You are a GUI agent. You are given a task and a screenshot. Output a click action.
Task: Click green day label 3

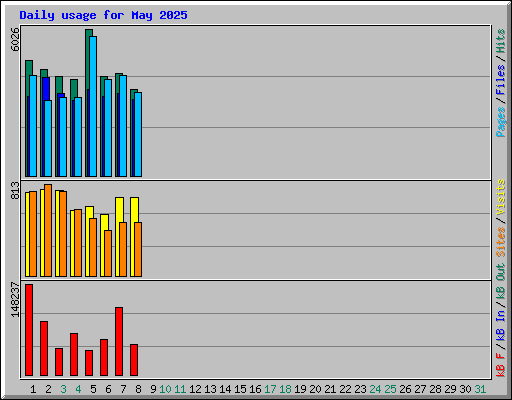(63, 389)
